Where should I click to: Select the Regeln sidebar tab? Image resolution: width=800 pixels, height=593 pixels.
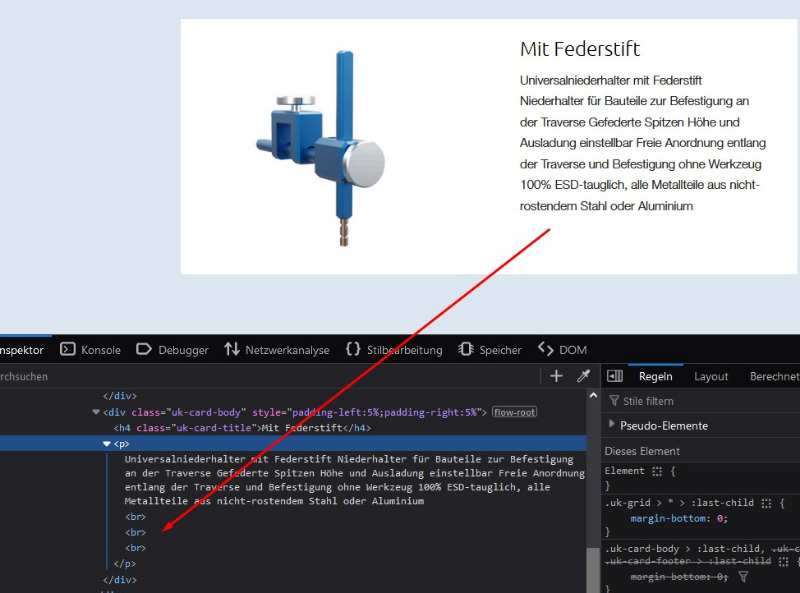click(x=656, y=377)
